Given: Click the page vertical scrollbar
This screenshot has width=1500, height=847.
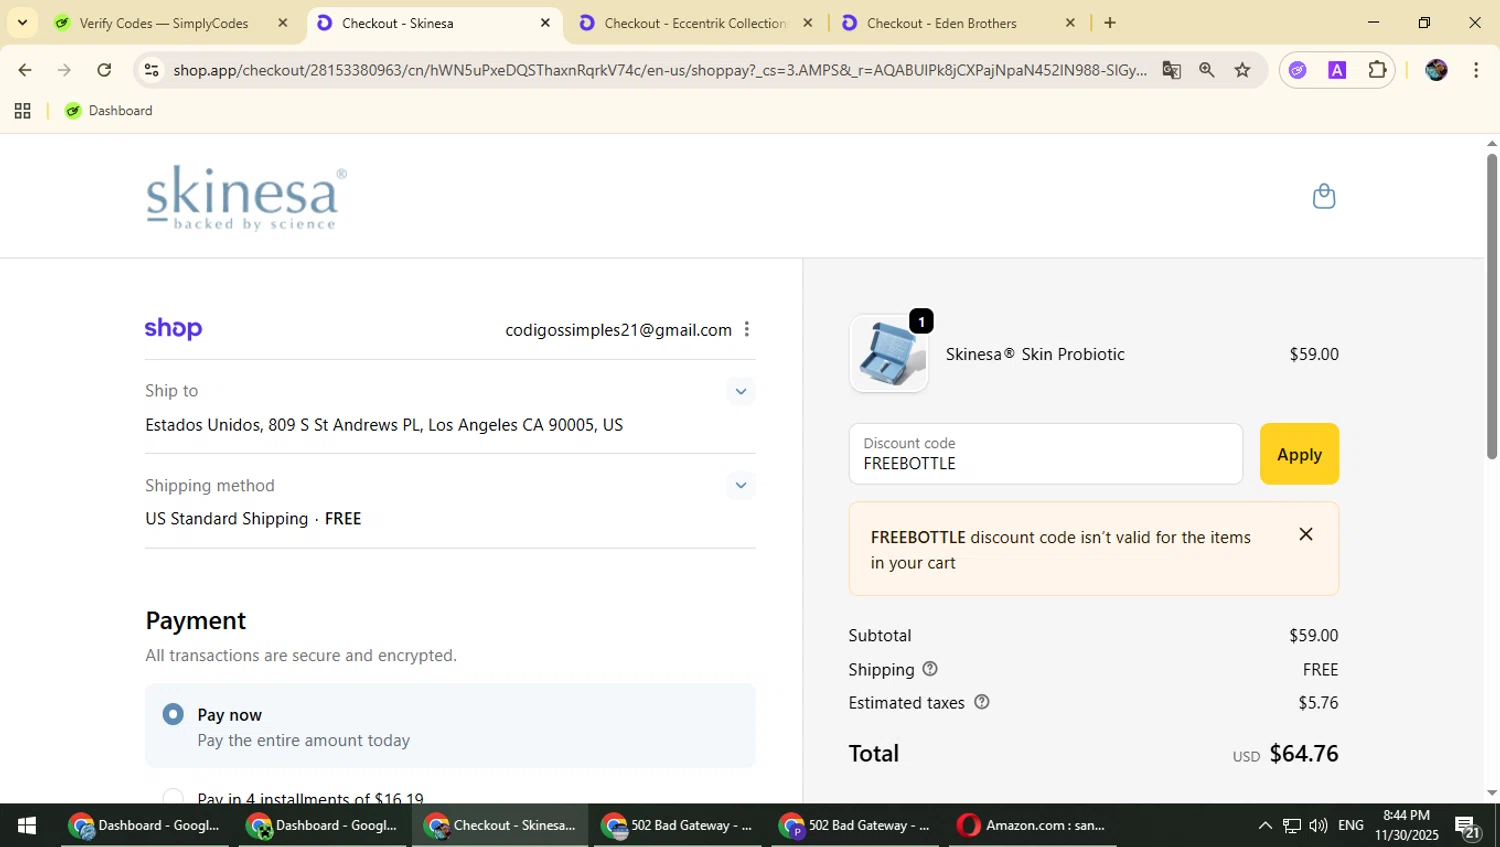Looking at the screenshot, I should point(1491,305).
